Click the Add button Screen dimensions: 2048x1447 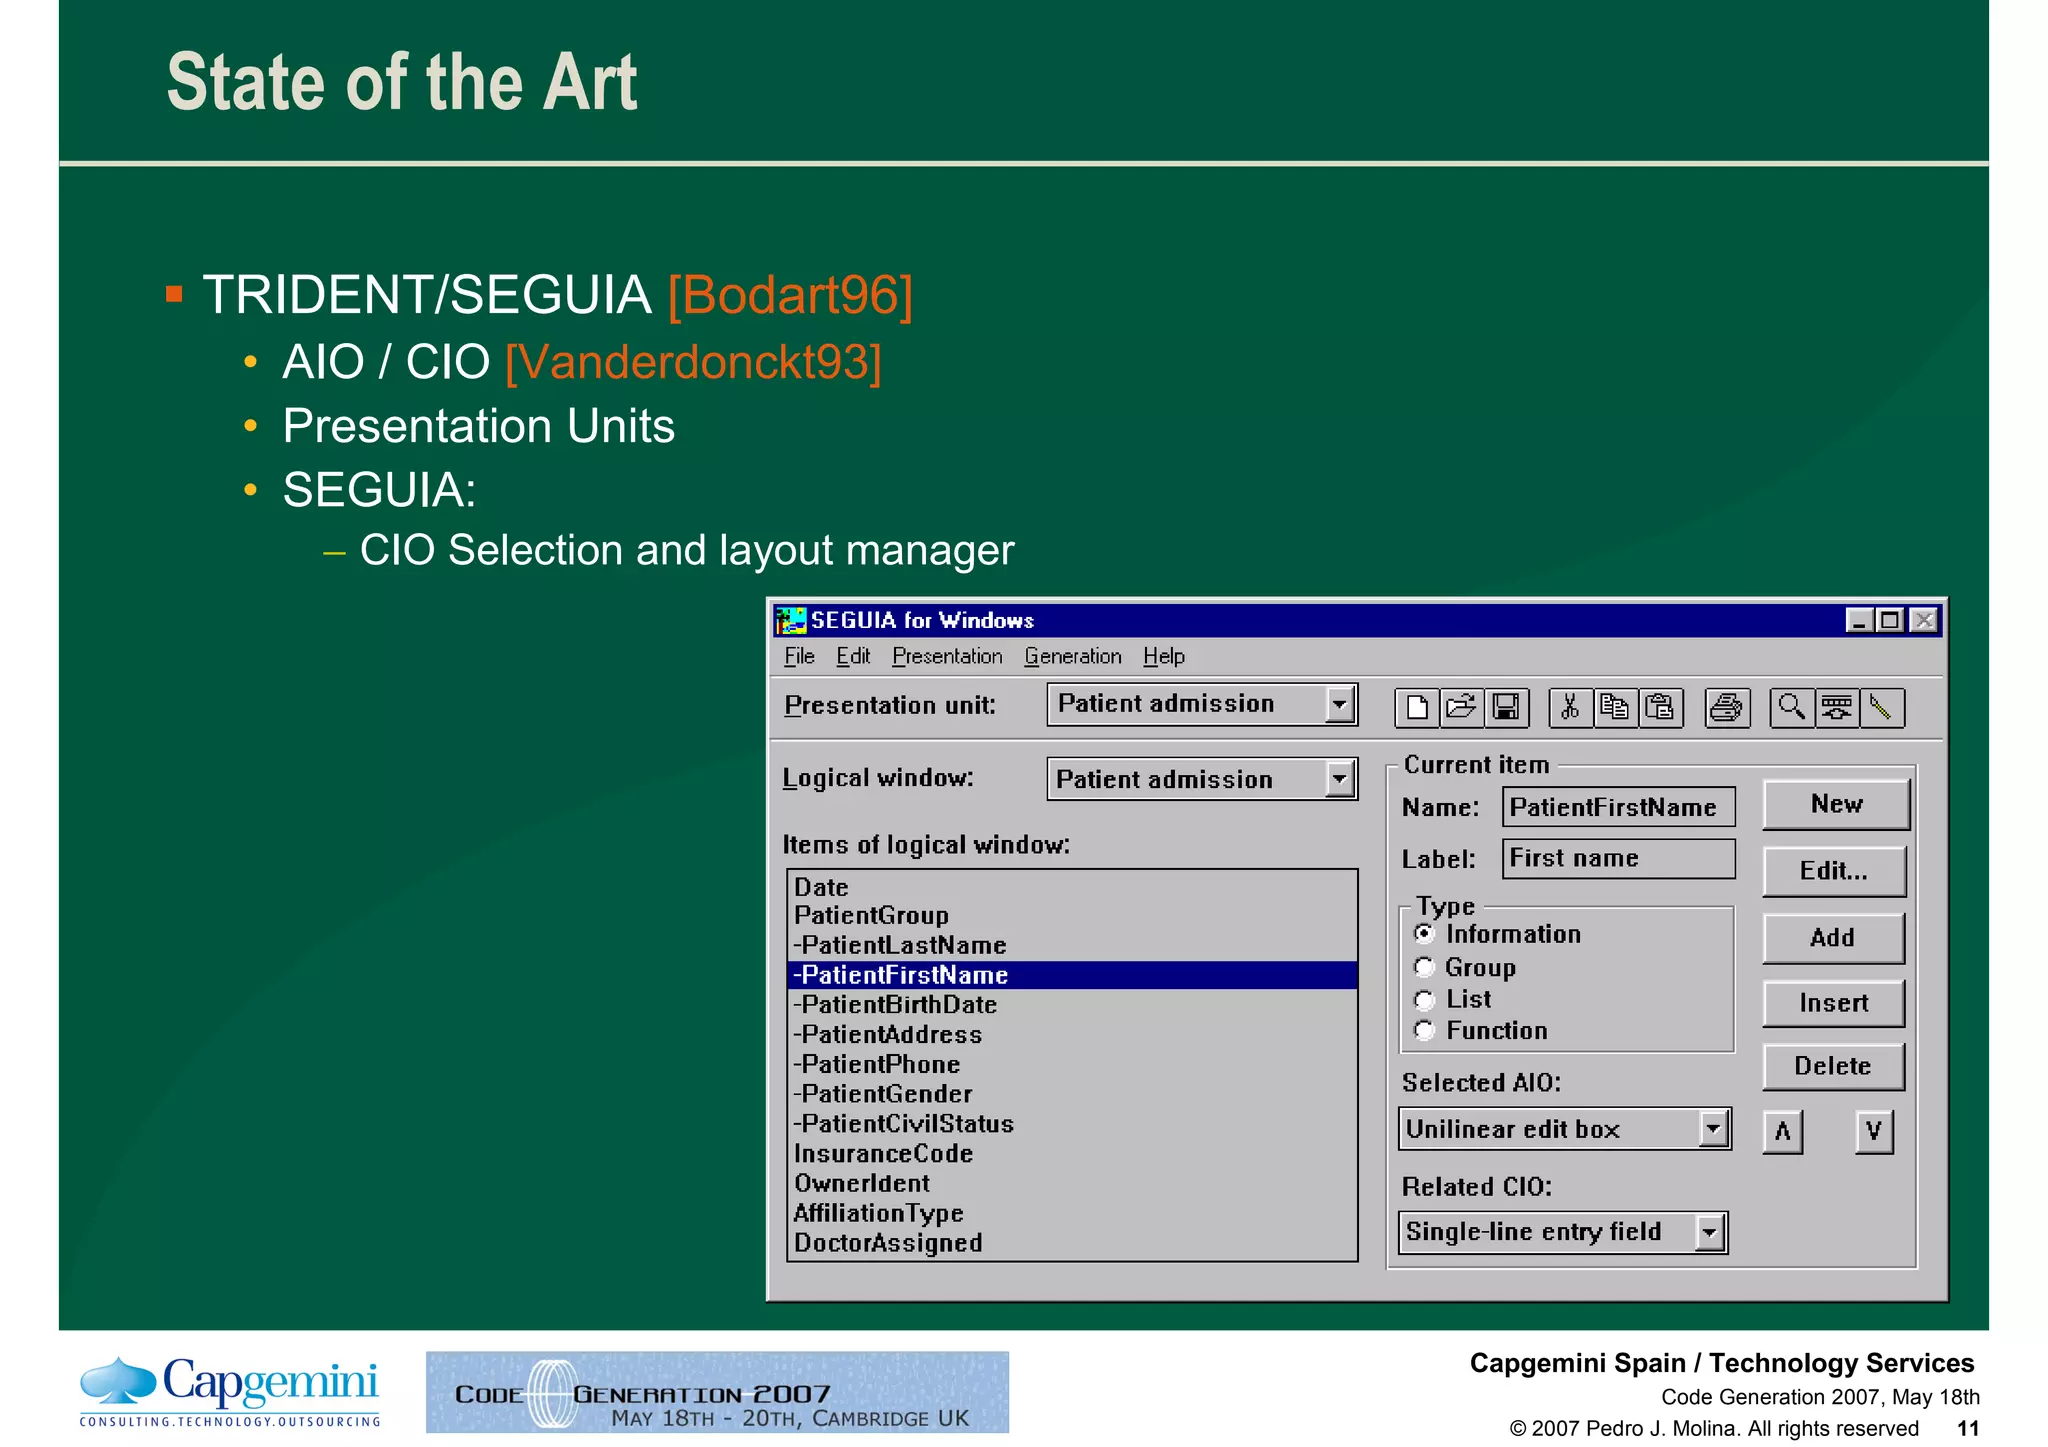1834,938
